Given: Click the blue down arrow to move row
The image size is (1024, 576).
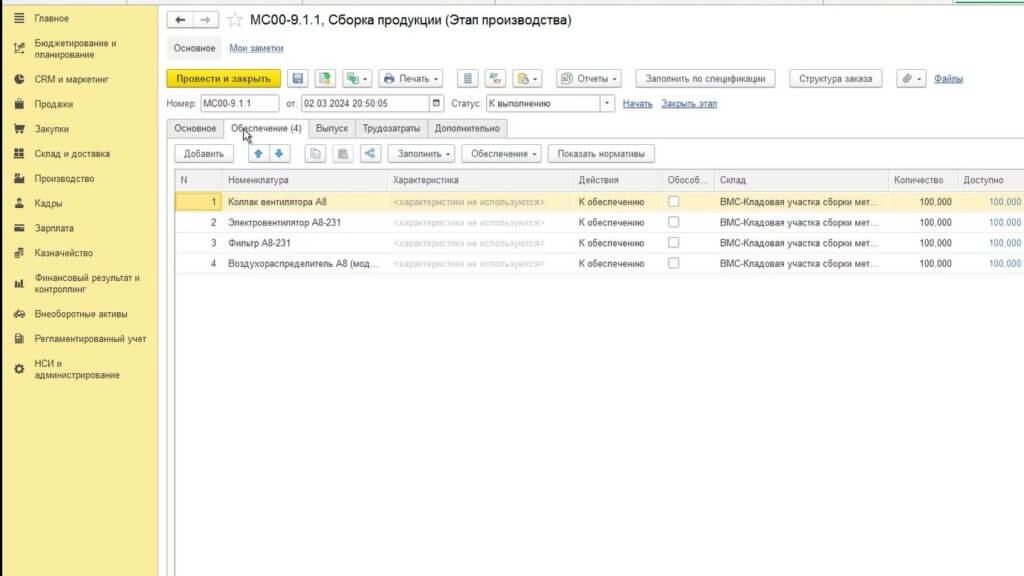Looking at the screenshot, I should coord(278,153).
